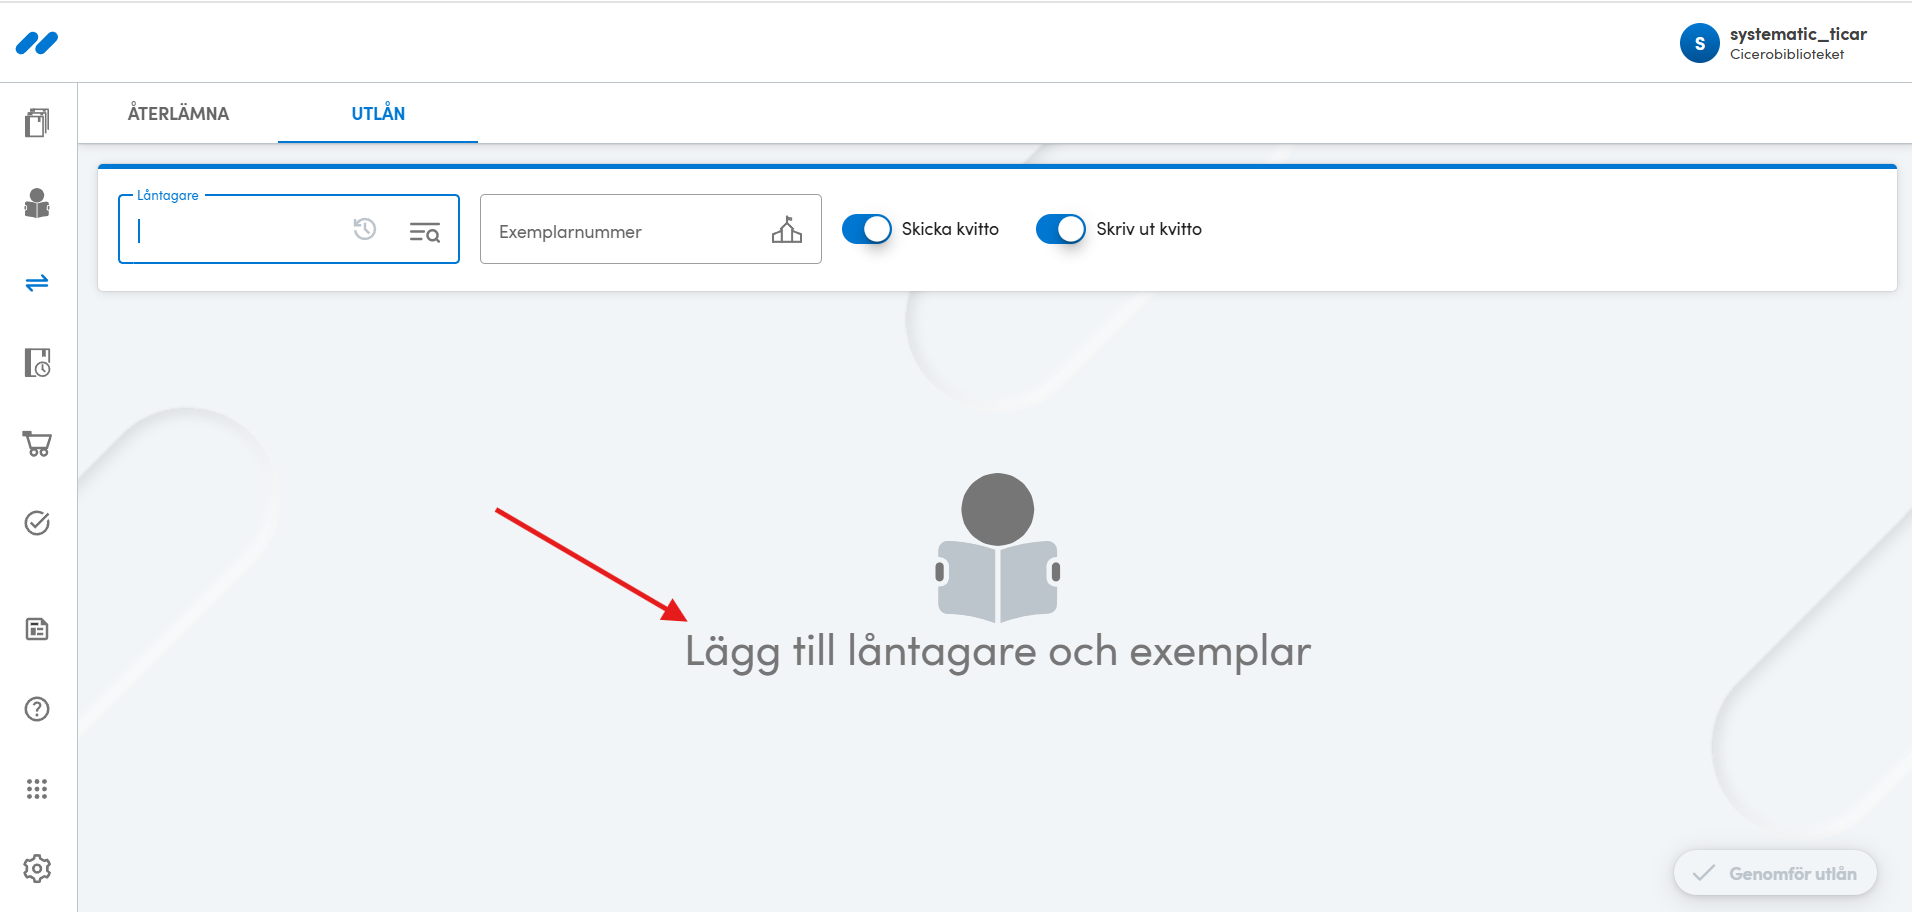Click the systematic_ticar username
1912x912 pixels.
(x=1798, y=34)
